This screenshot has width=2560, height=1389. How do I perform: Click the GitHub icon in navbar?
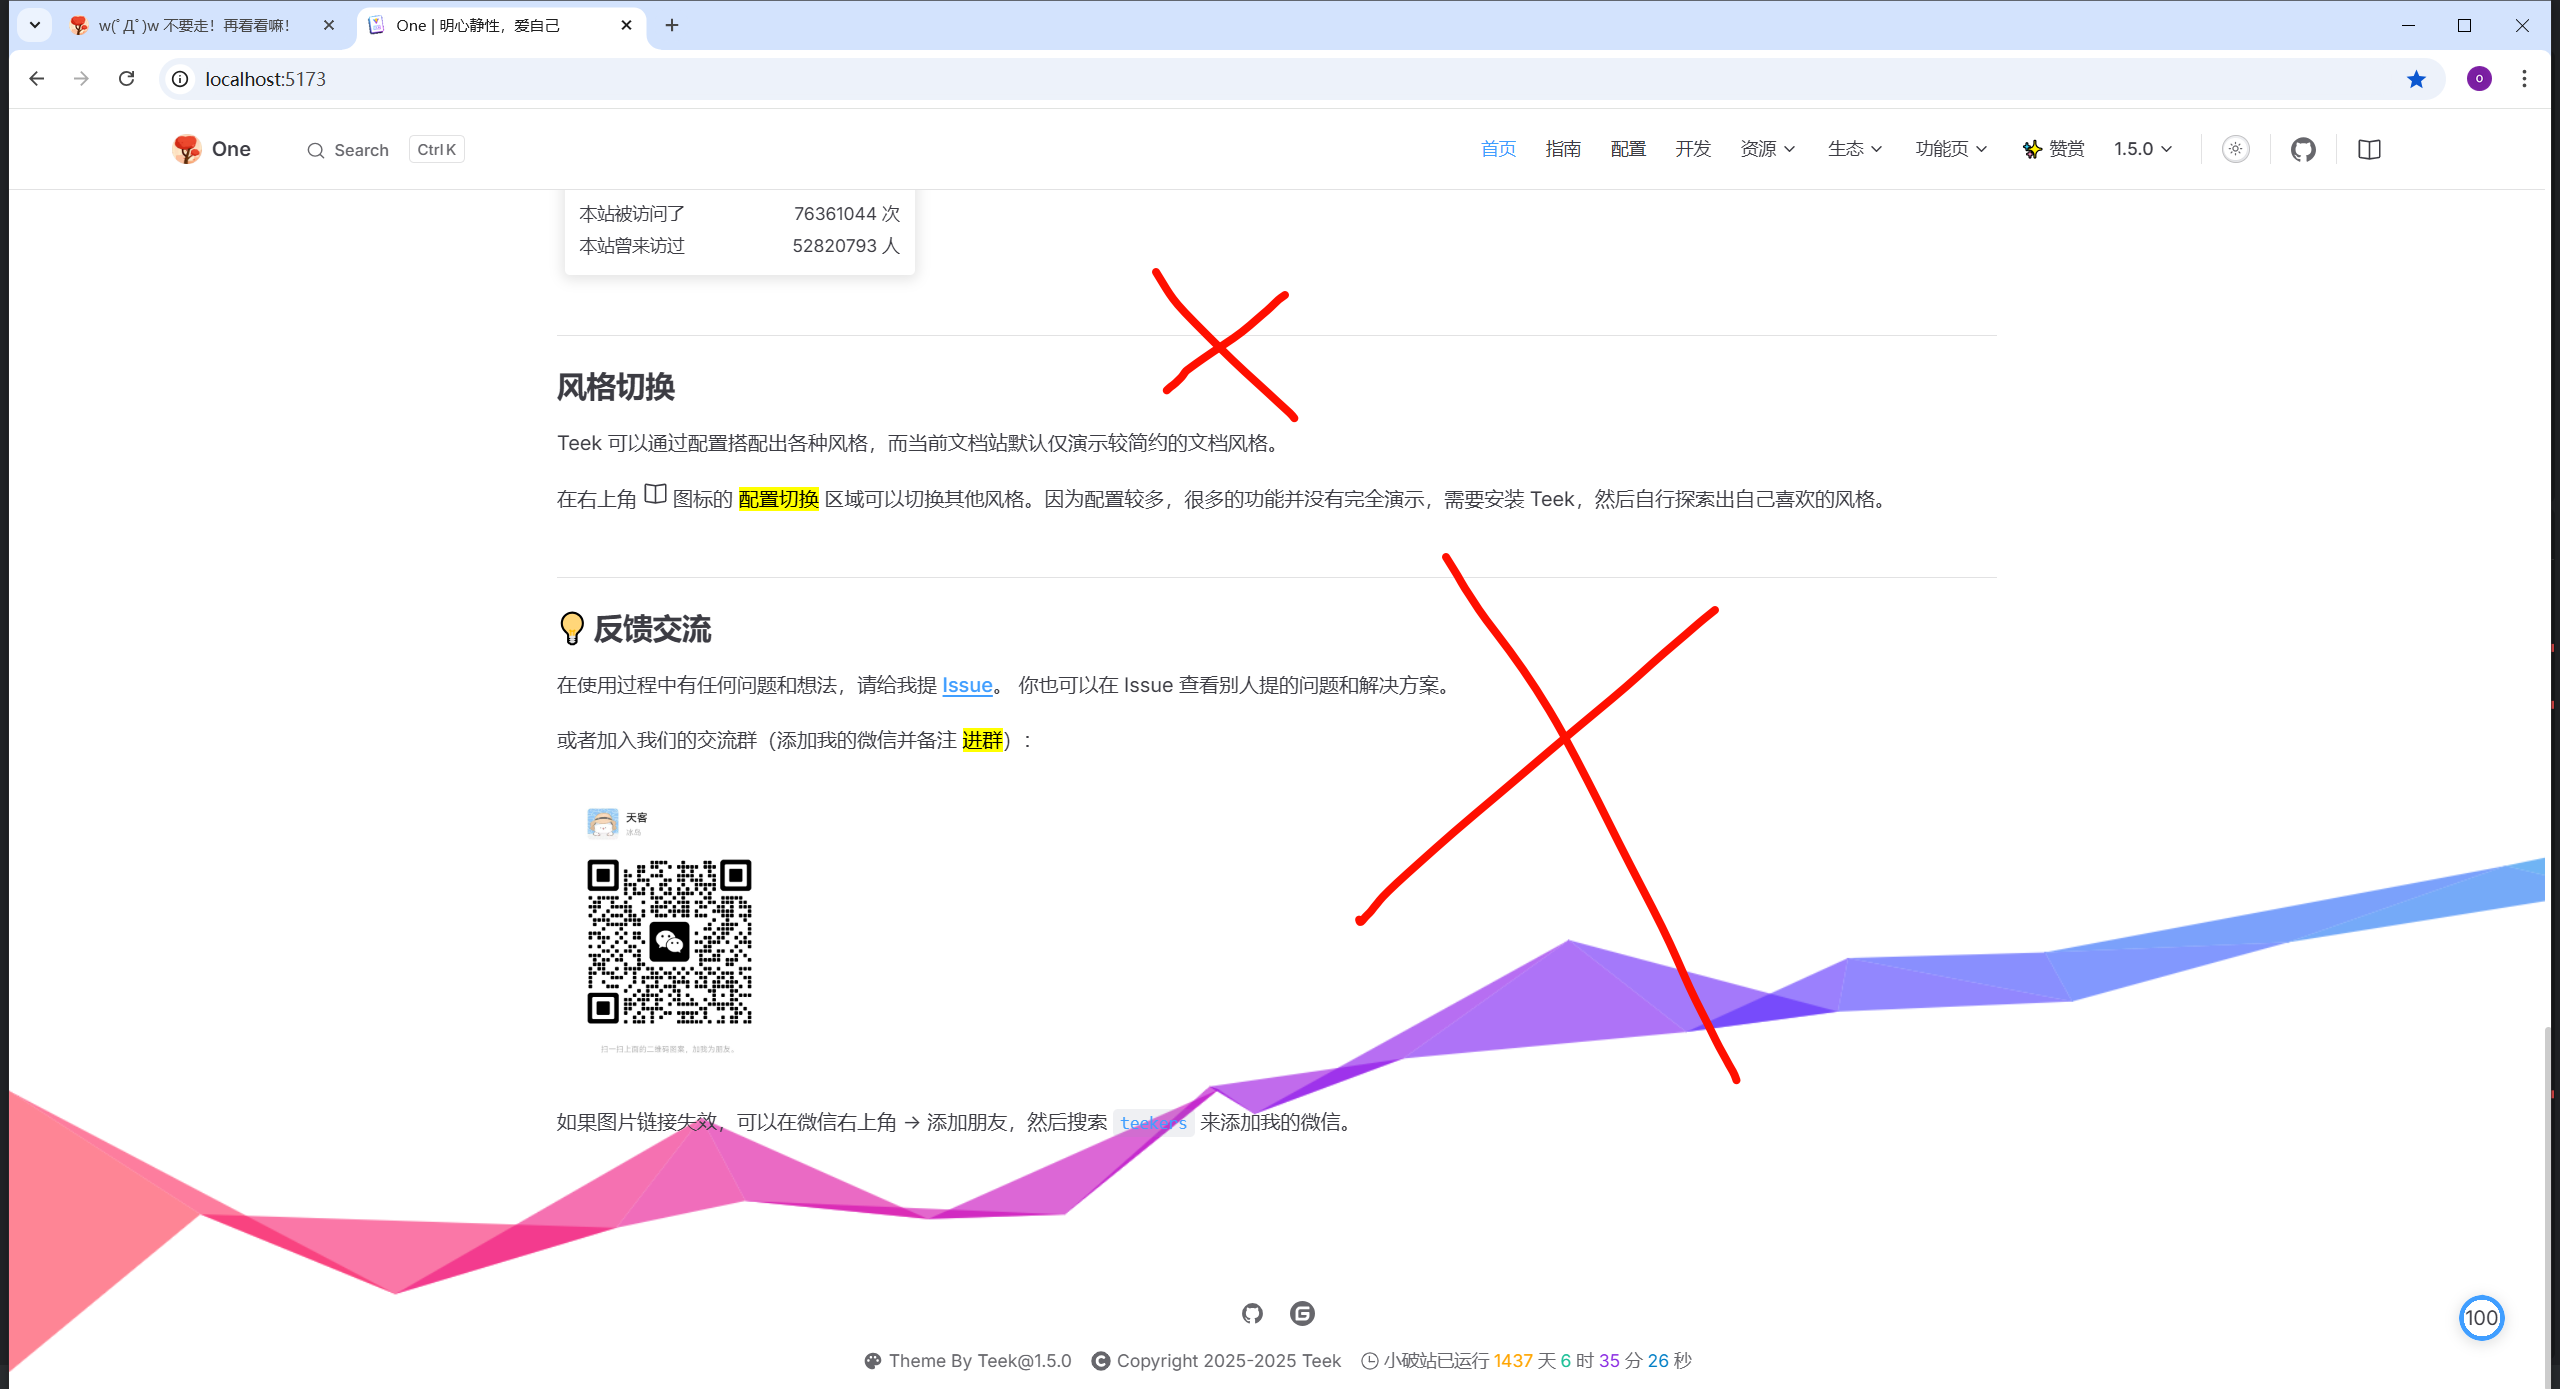2303,149
